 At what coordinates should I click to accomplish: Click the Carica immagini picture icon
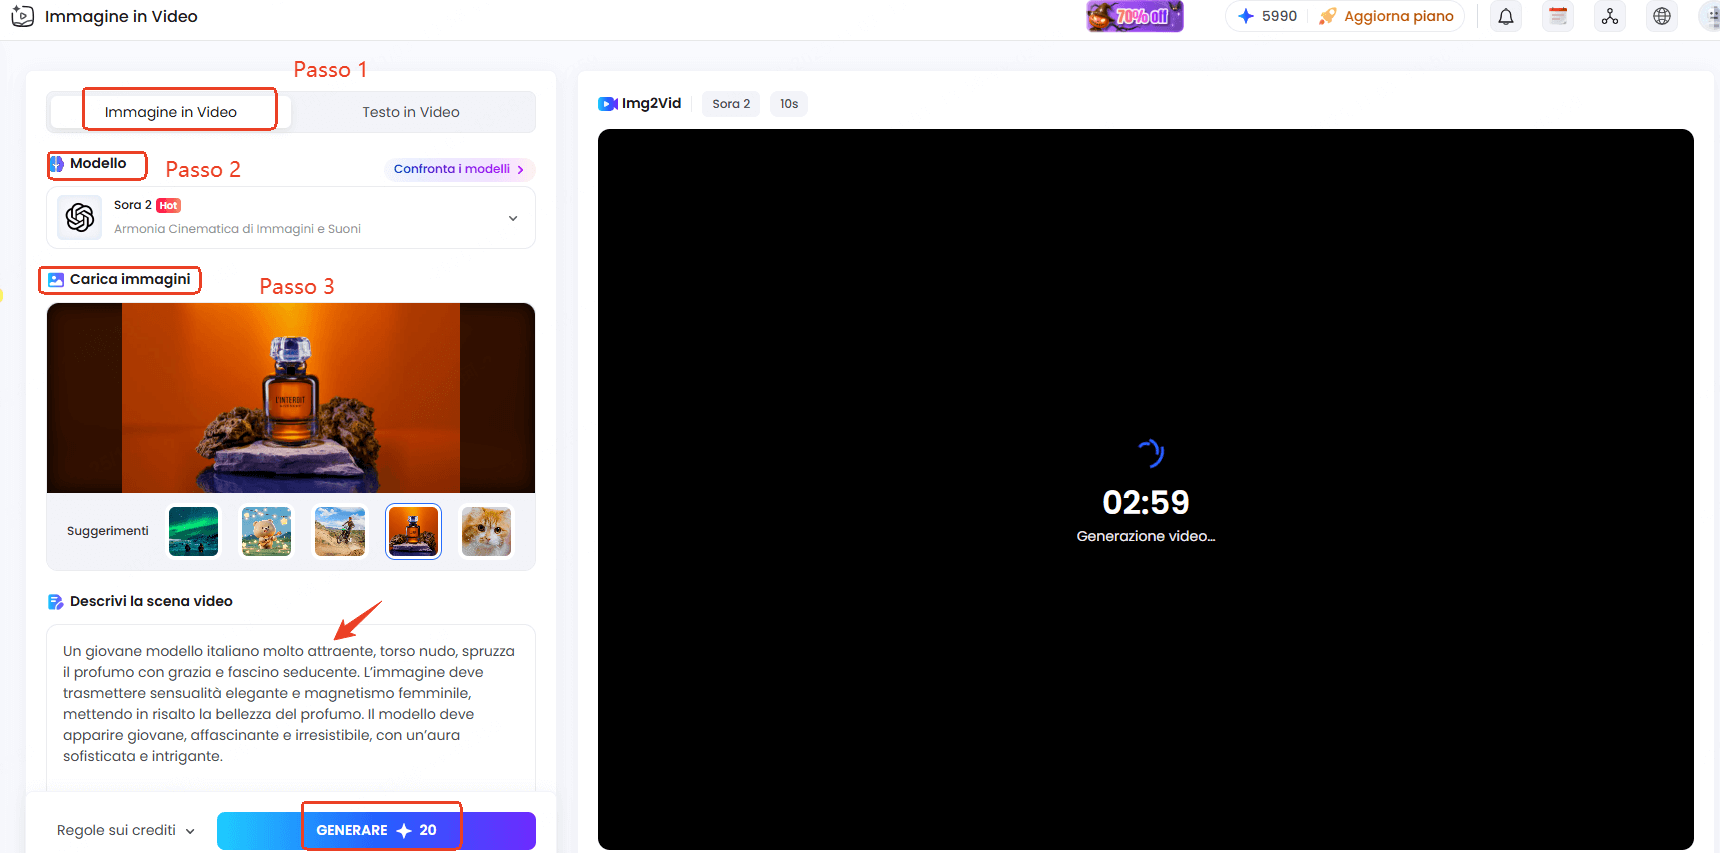56,280
